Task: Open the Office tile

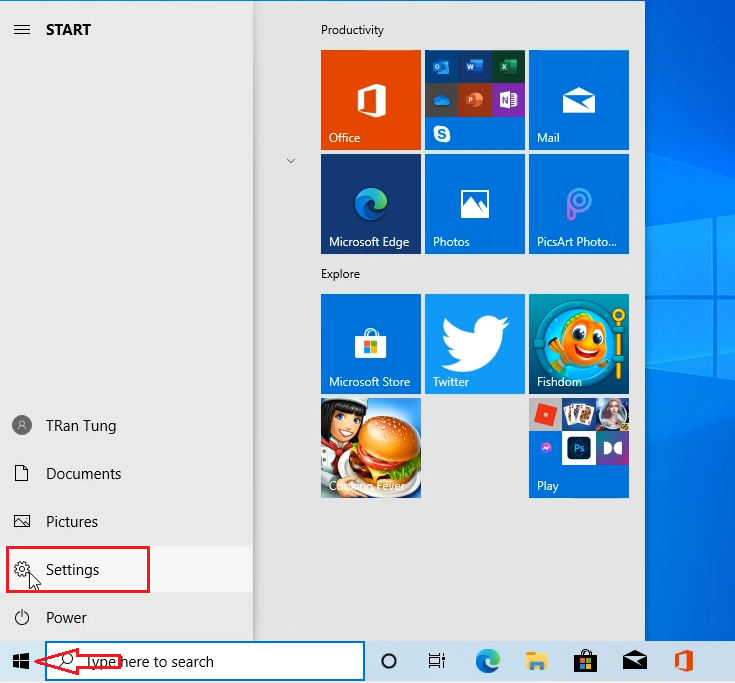Action: coord(370,99)
